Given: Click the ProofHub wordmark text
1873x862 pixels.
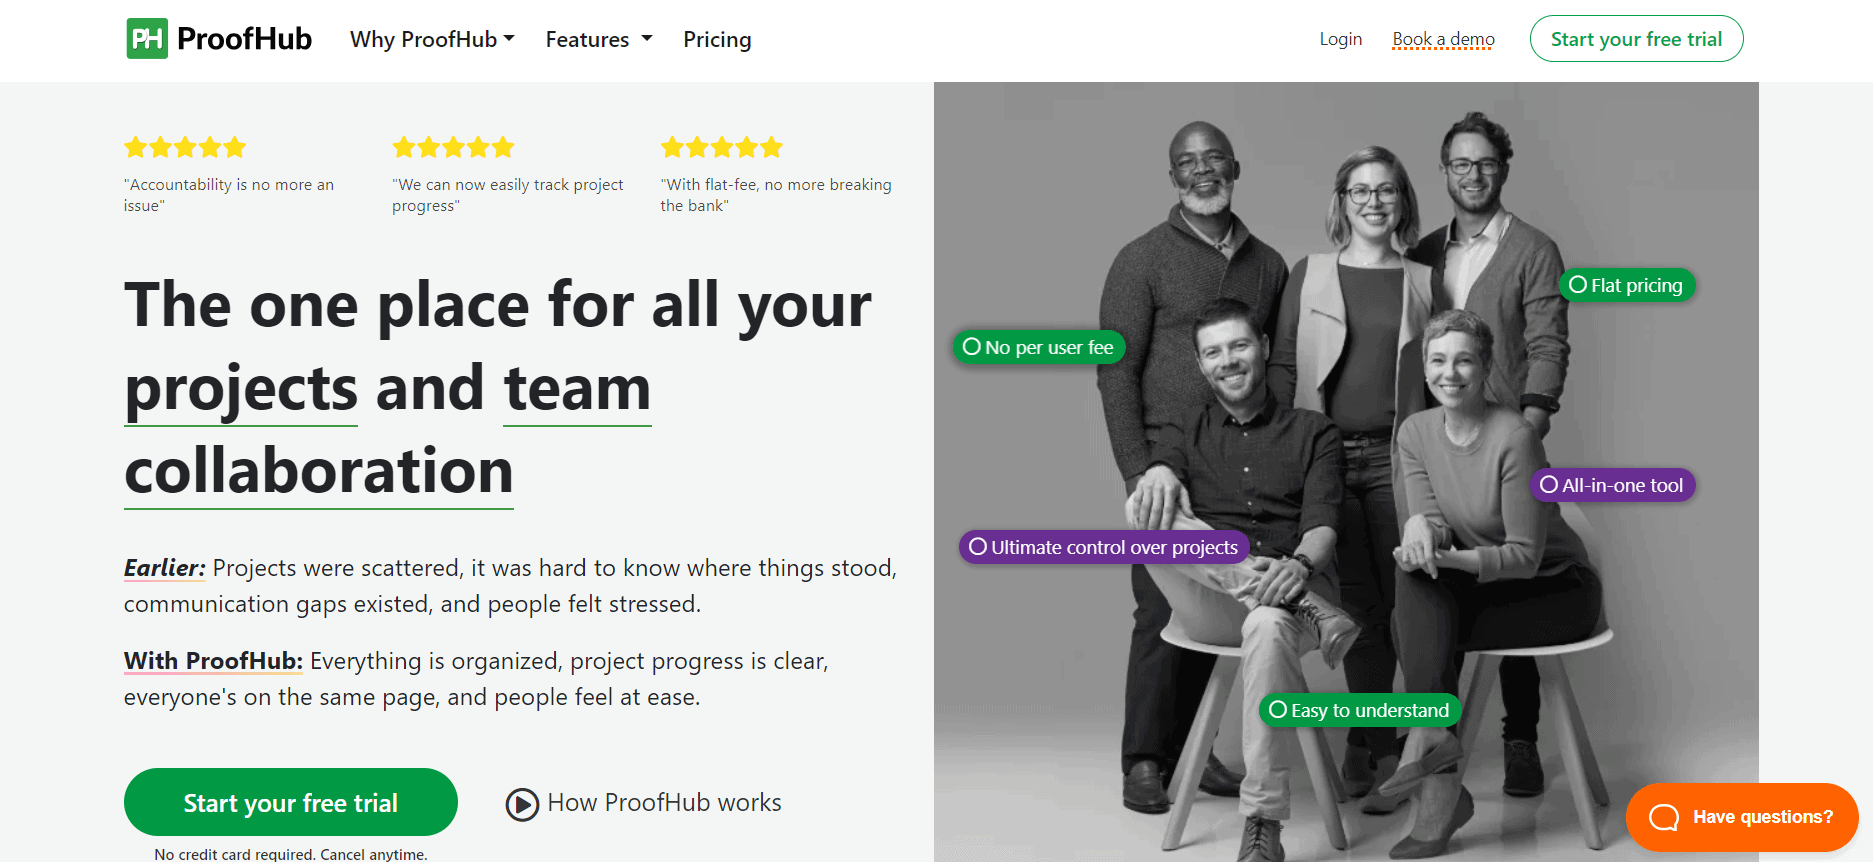Looking at the screenshot, I should 244,39.
